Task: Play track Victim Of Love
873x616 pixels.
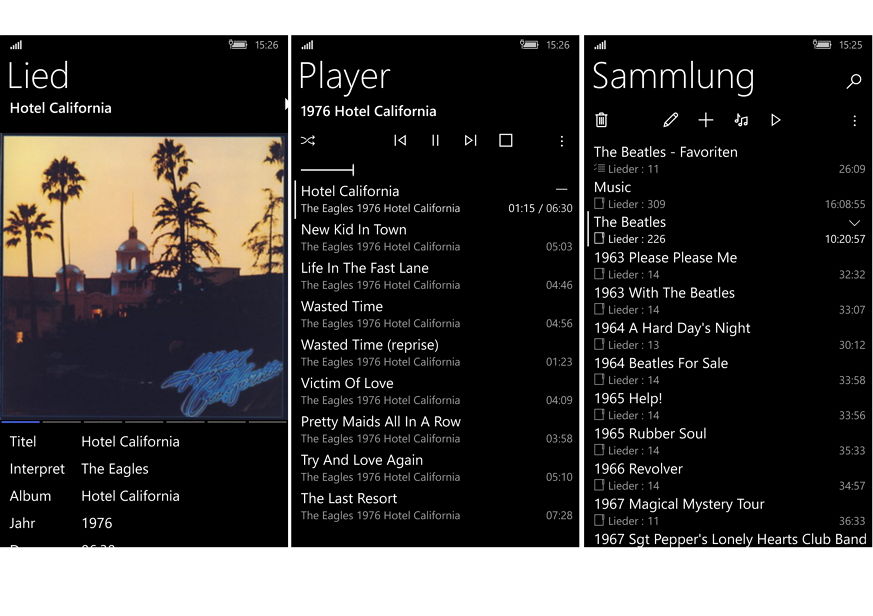Action: click(436, 392)
